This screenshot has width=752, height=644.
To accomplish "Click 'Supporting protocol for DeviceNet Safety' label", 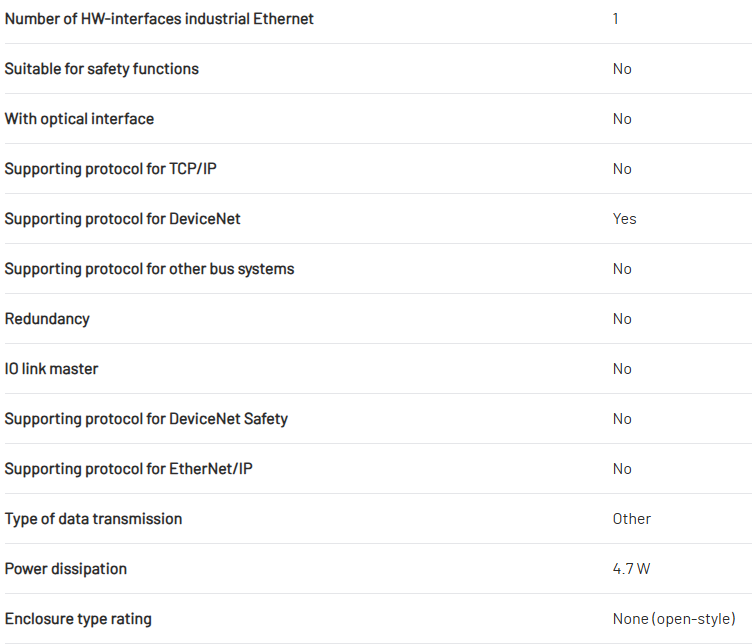I will click(146, 419).
